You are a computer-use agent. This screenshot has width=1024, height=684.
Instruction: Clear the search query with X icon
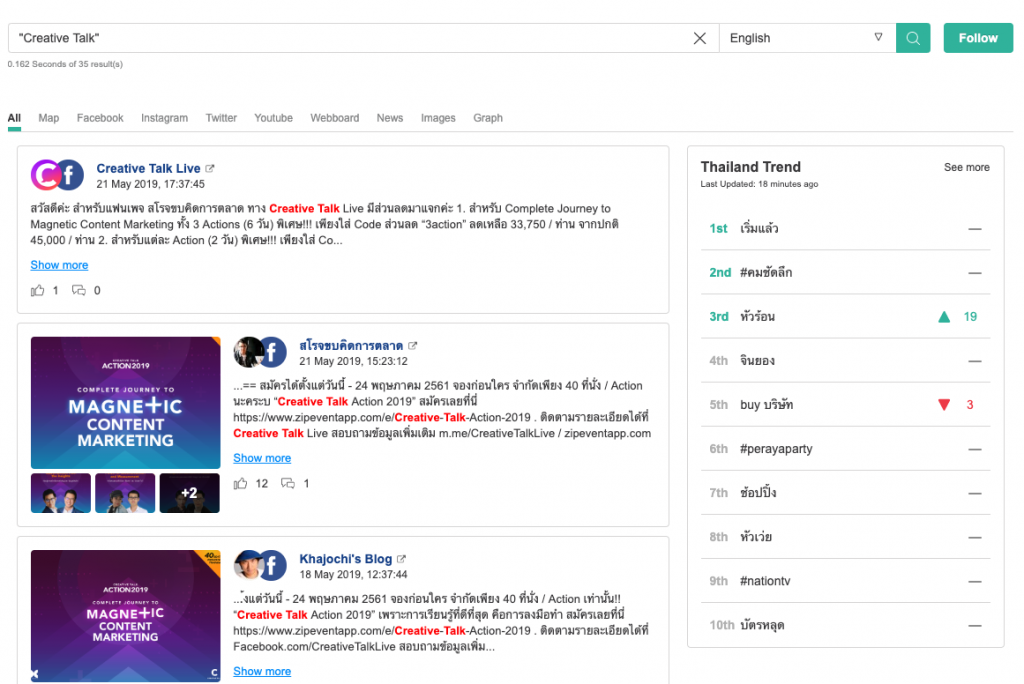point(699,39)
